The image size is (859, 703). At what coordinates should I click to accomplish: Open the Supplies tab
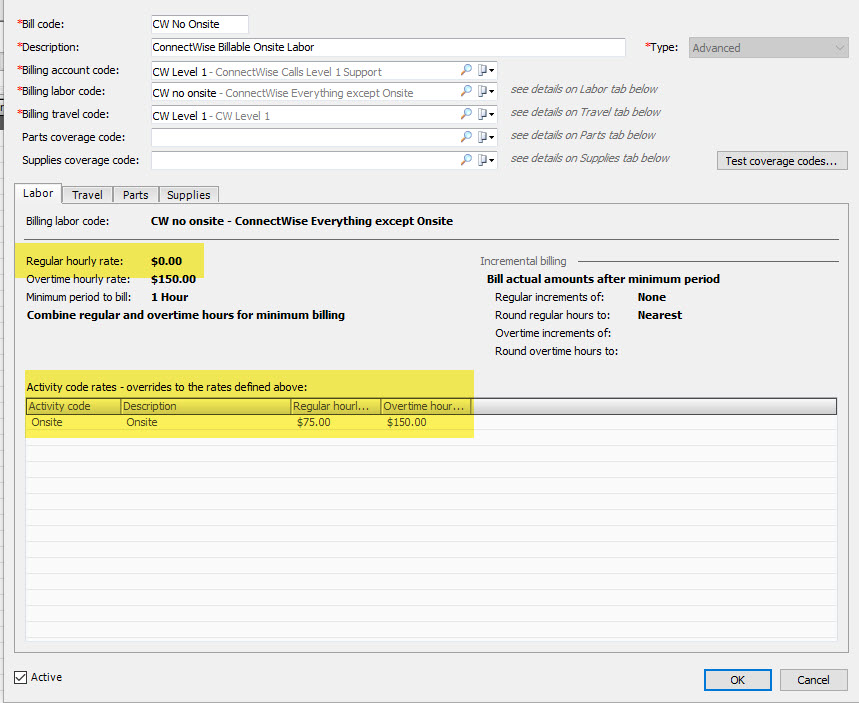tap(188, 195)
